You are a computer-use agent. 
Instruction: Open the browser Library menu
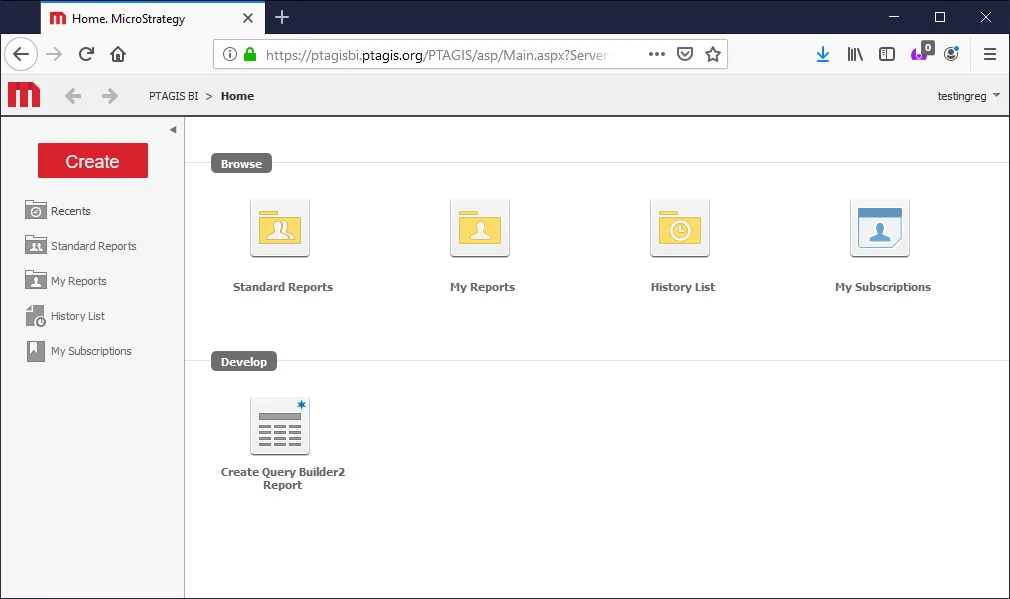[855, 54]
